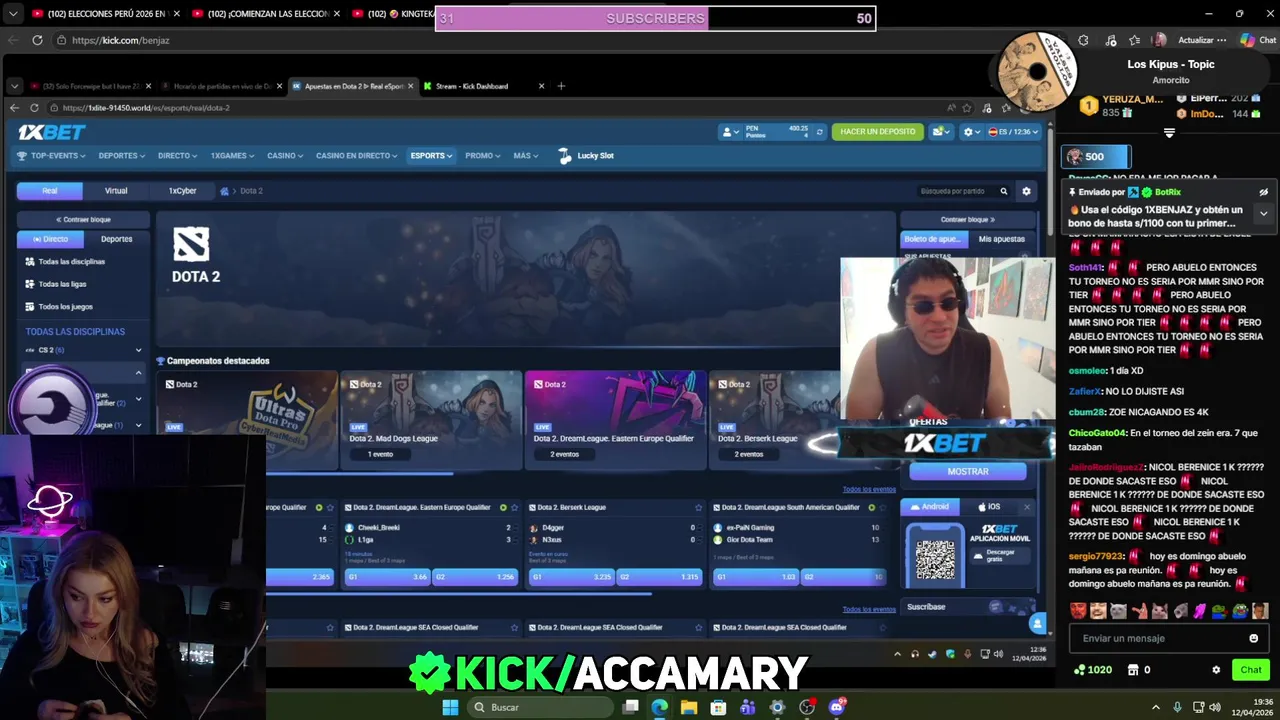Open Kick chat settings gear
The image size is (1280, 720).
(x=1216, y=670)
